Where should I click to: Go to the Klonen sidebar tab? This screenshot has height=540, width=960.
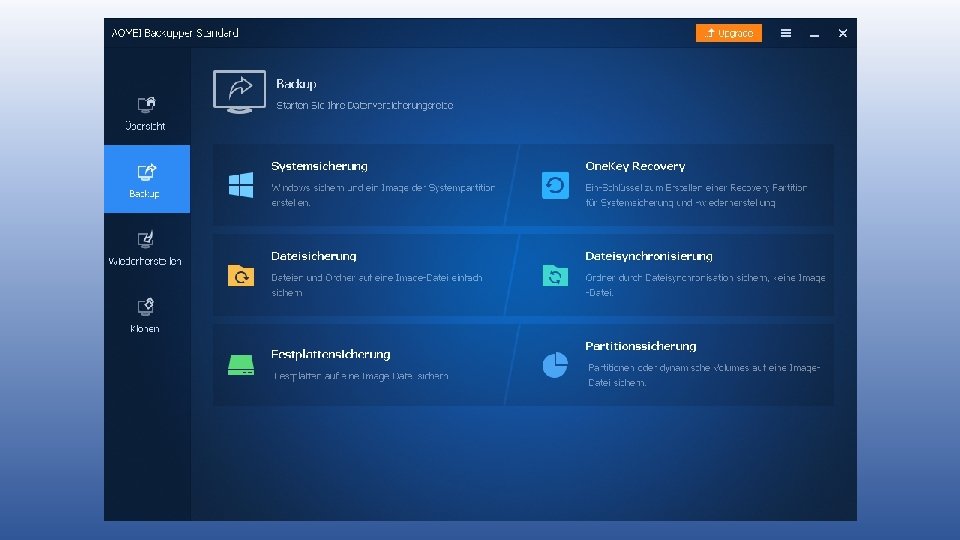[x=146, y=315]
